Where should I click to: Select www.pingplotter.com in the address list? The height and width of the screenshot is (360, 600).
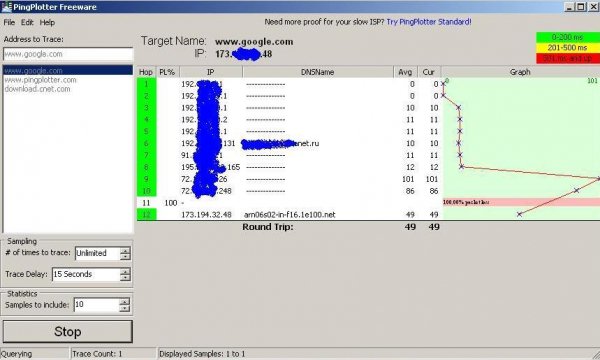(40, 80)
